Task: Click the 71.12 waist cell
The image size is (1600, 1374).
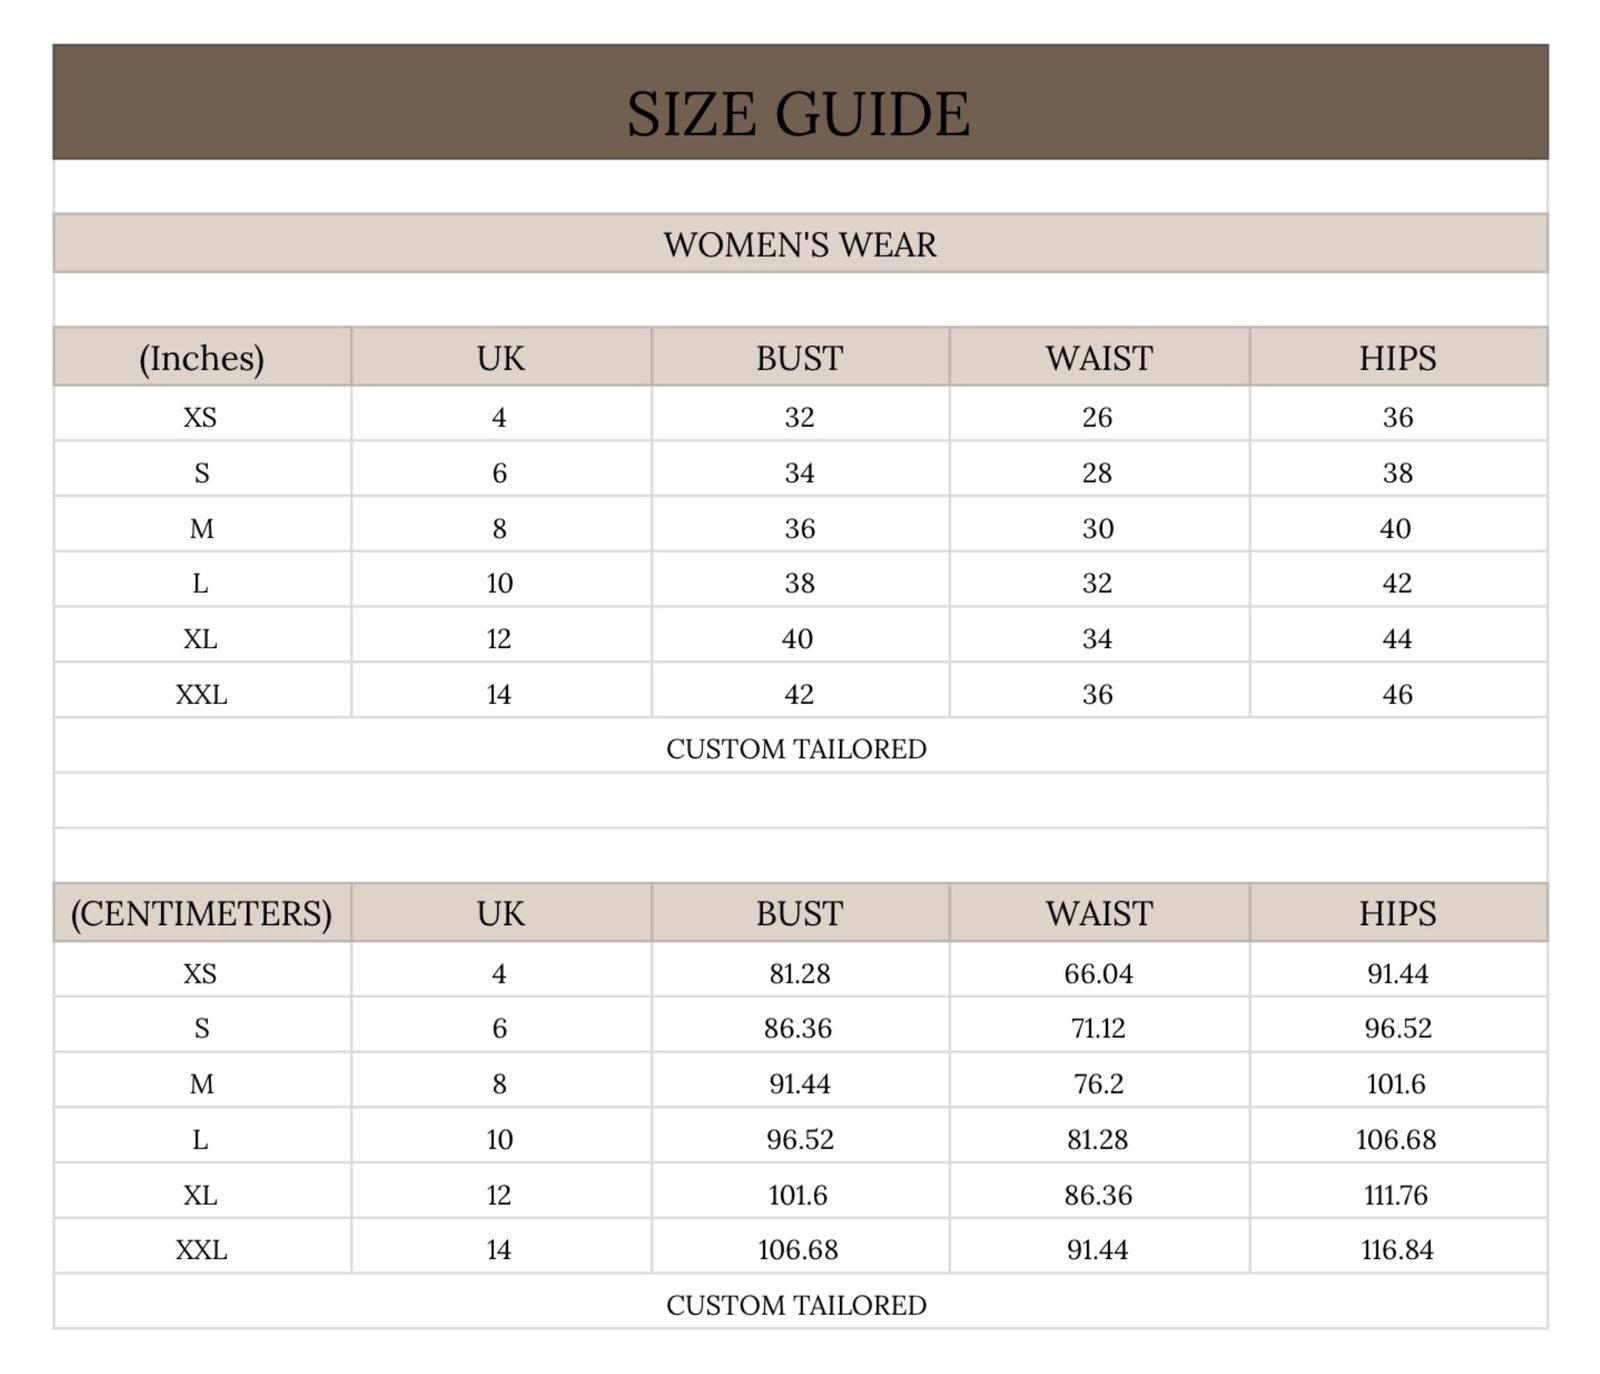Action: [x=1098, y=1028]
